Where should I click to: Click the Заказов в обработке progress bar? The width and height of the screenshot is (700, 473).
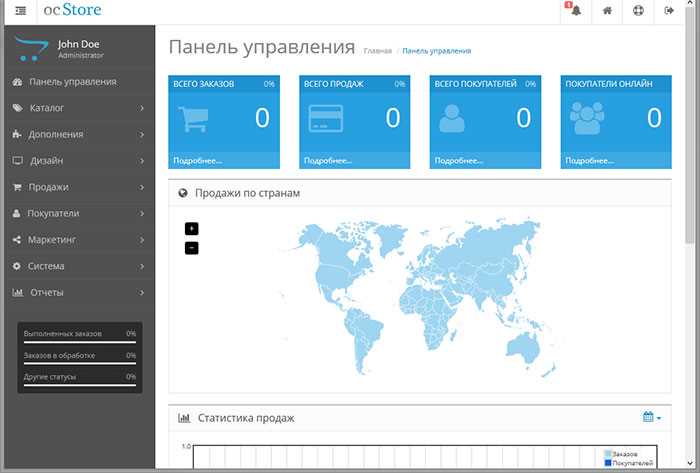(x=80, y=364)
